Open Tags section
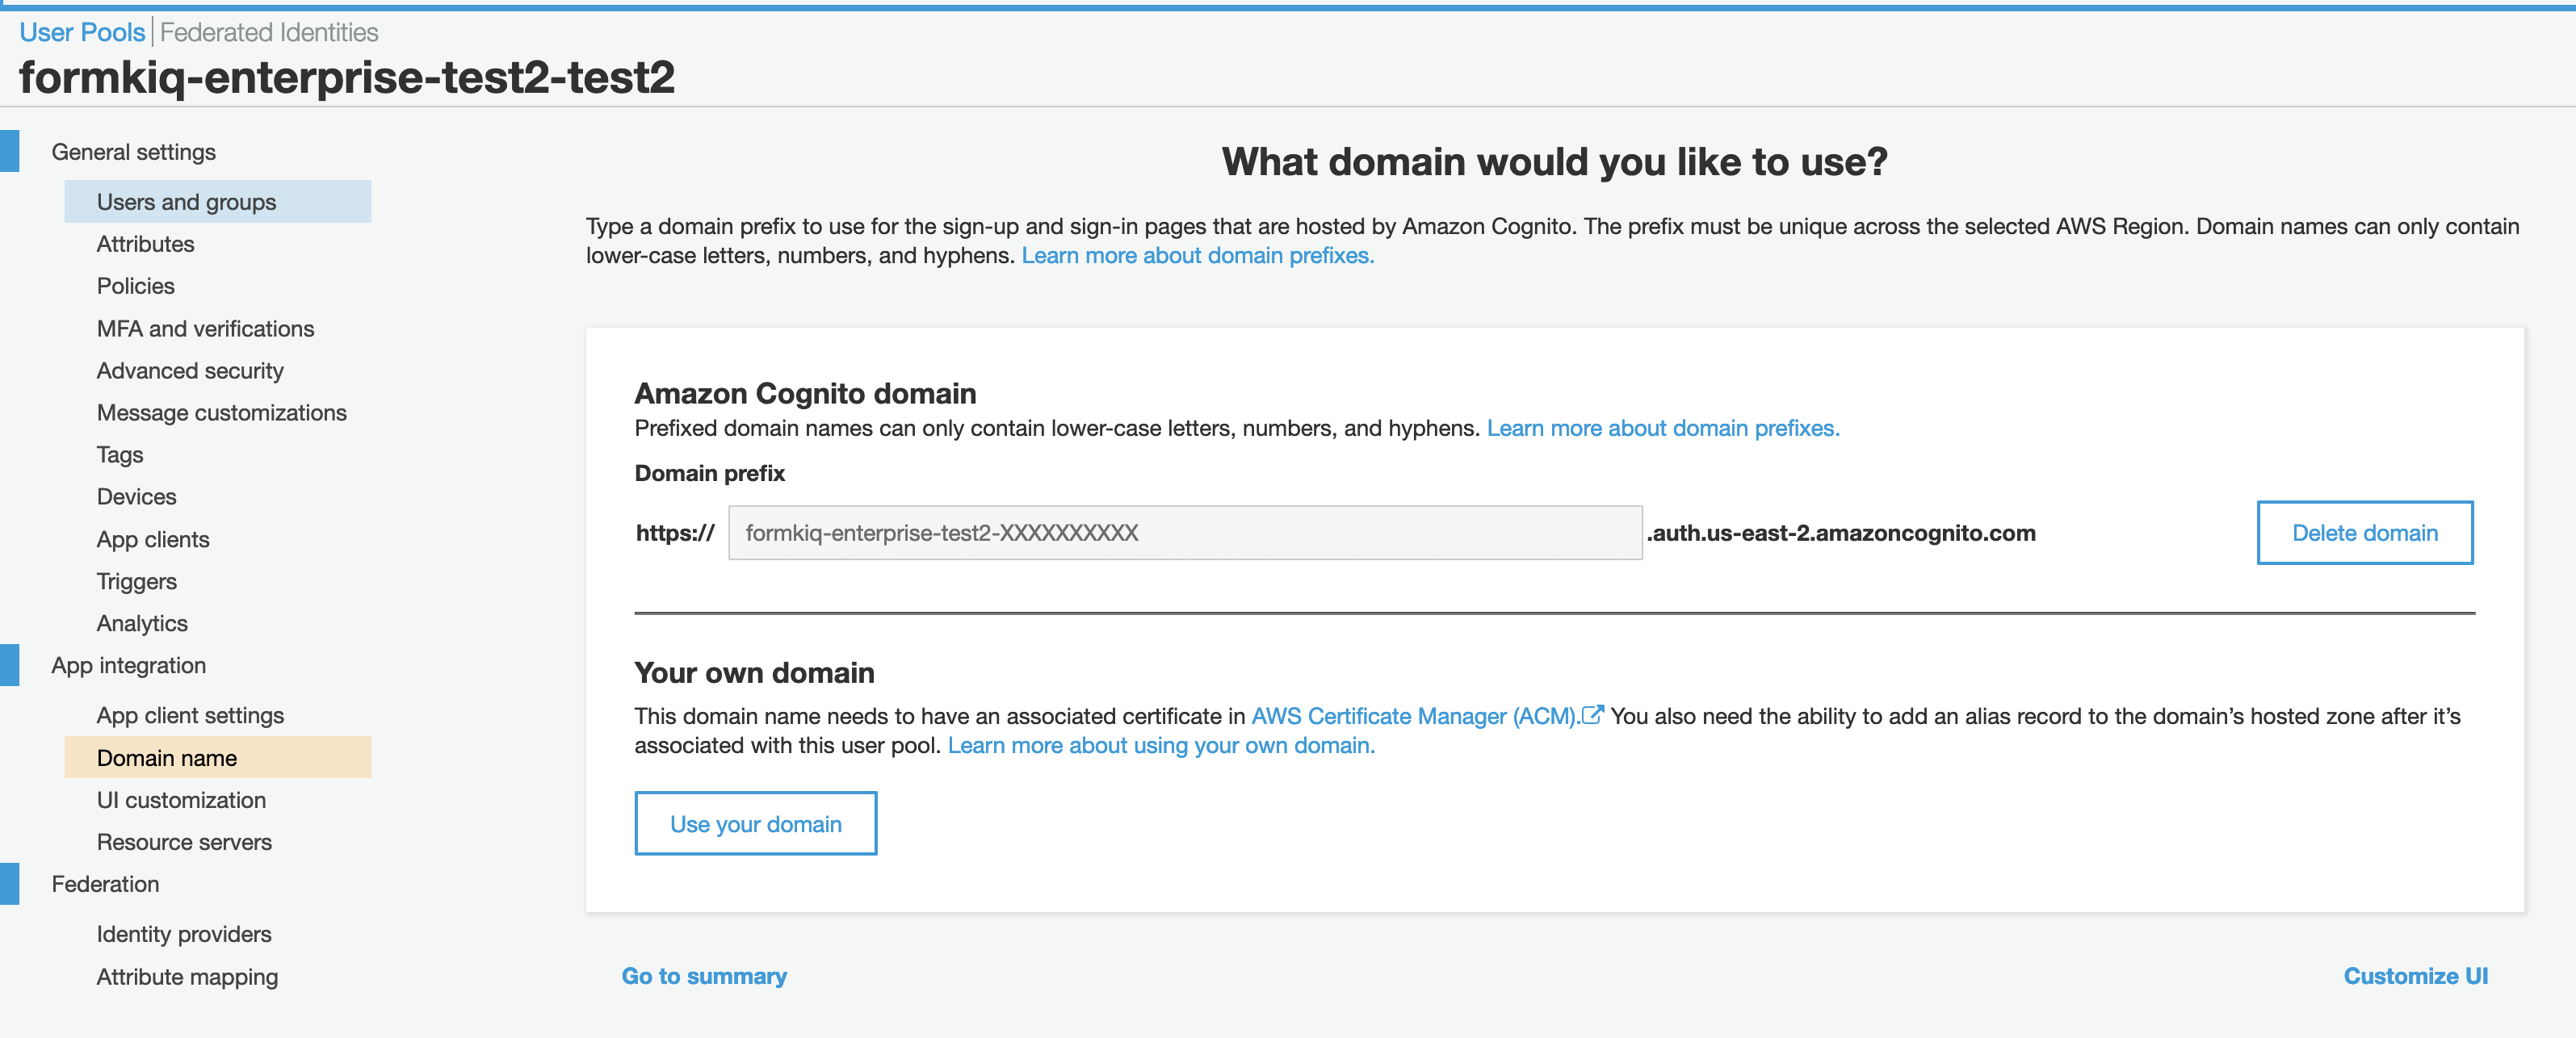 tap(120, 455)
